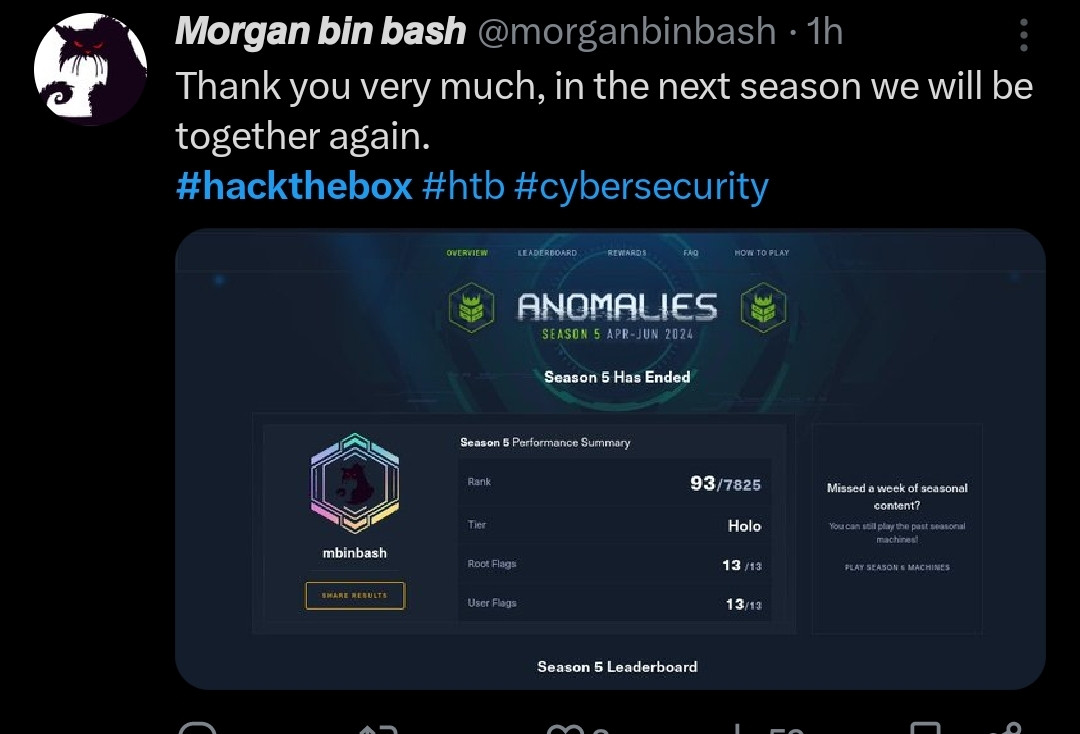
Task: Click the hexagonal Holo tier avatar badge
Action: click(354, 484)
